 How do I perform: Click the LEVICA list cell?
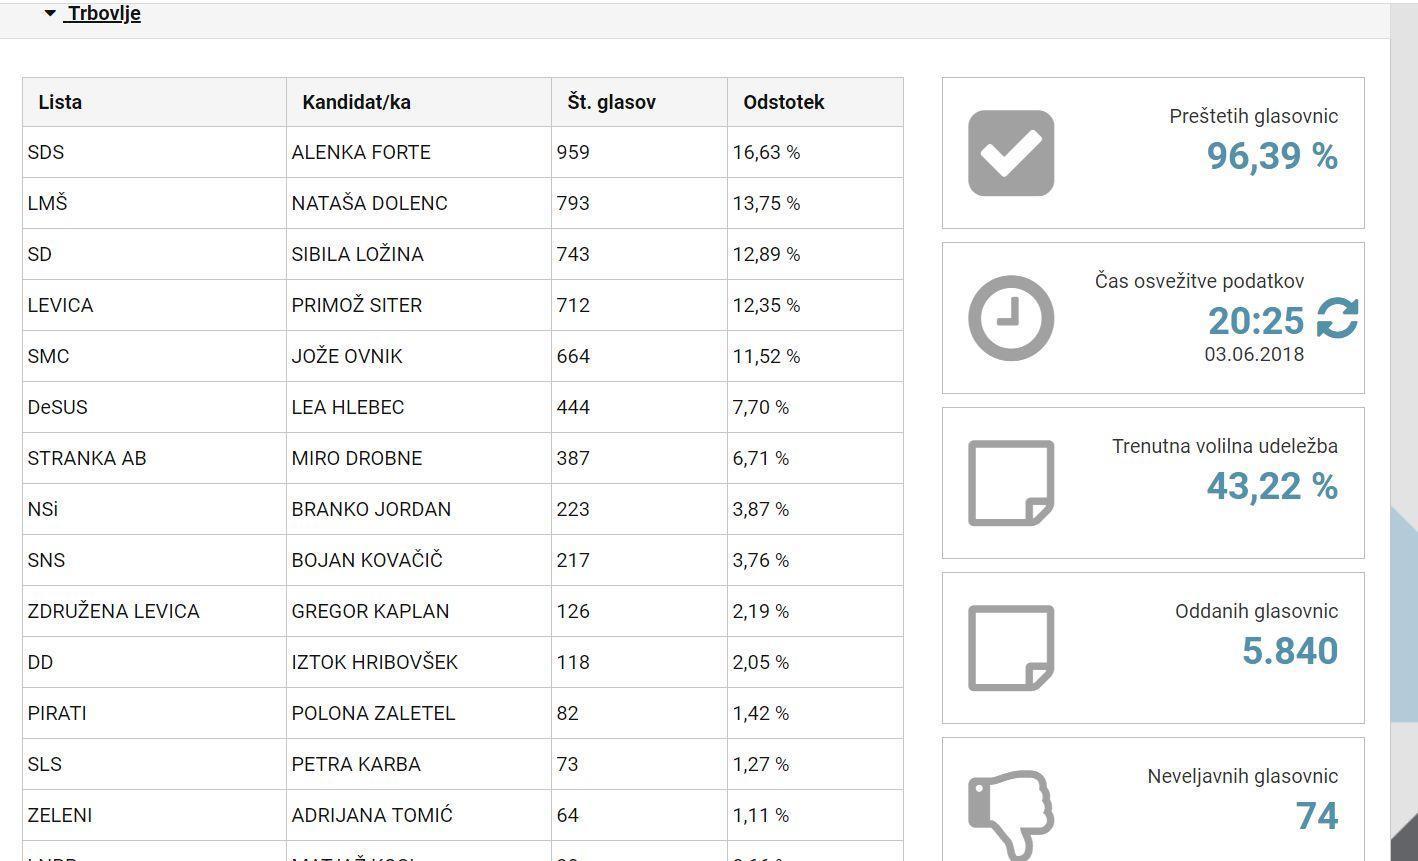point(60,306)
